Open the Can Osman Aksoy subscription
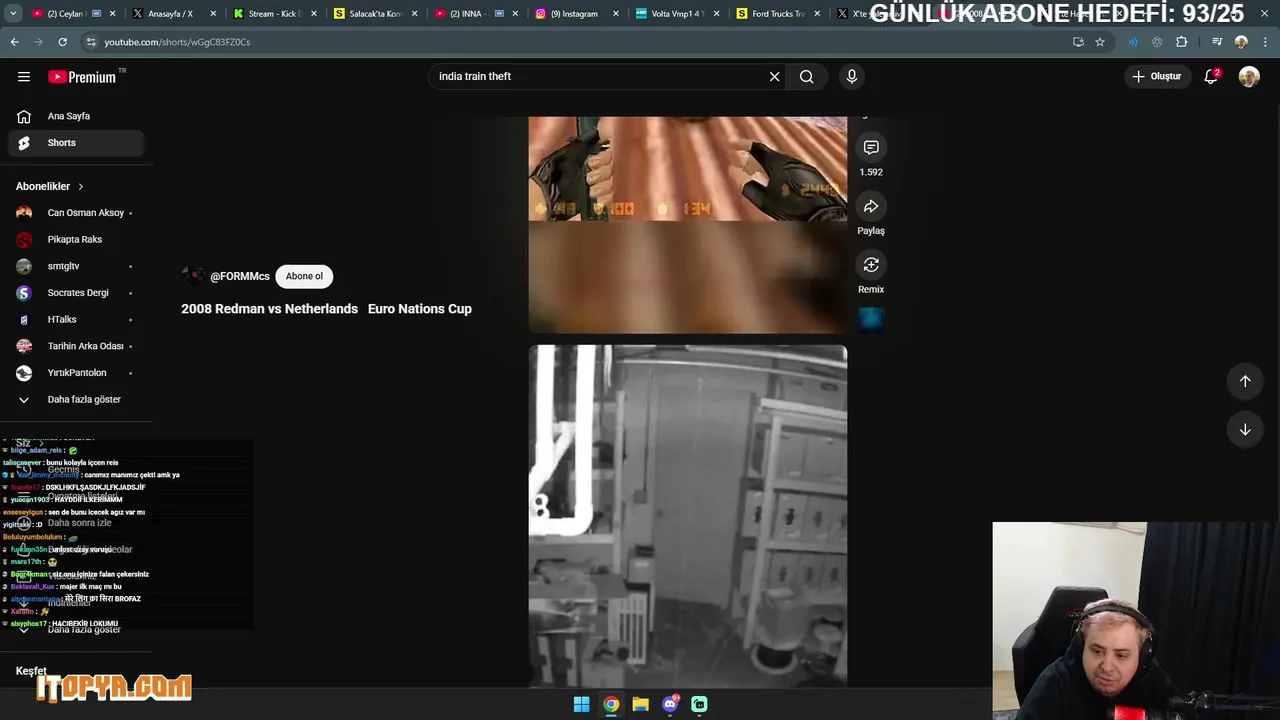 [76, 213]
